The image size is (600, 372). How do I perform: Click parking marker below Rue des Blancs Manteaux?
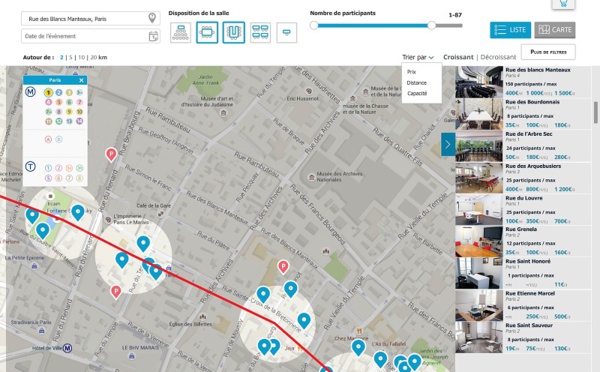pyautogui.click(x=283, y=267)
